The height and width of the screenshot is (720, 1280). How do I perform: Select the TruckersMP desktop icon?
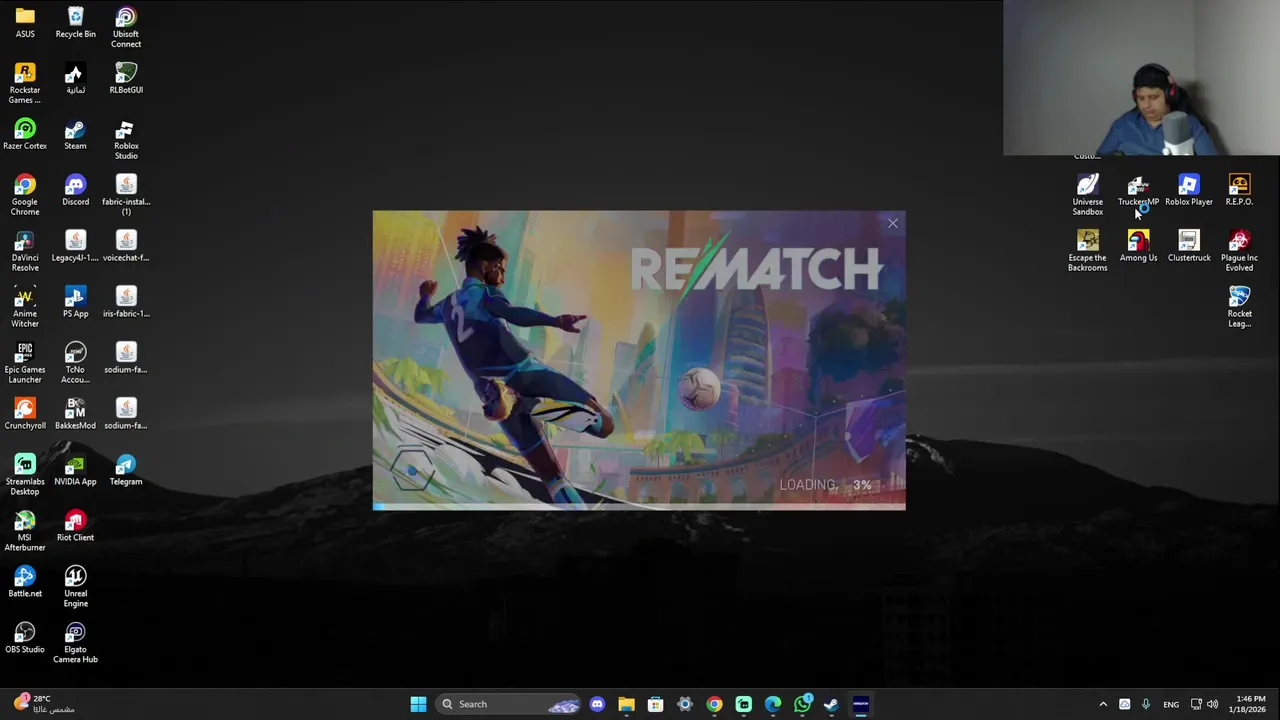(1138, 190)
